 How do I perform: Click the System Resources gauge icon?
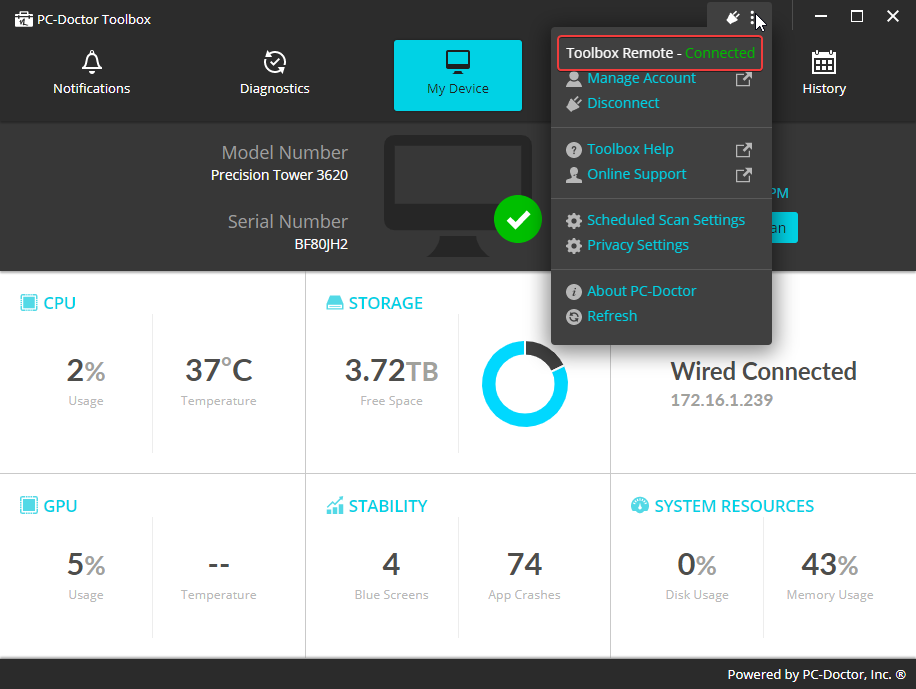(x=640, y=506)
